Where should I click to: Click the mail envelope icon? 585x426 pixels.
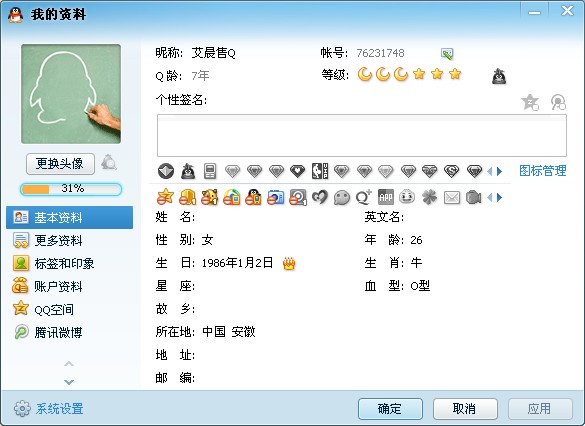pyautogui.click(x=452, y=197)
